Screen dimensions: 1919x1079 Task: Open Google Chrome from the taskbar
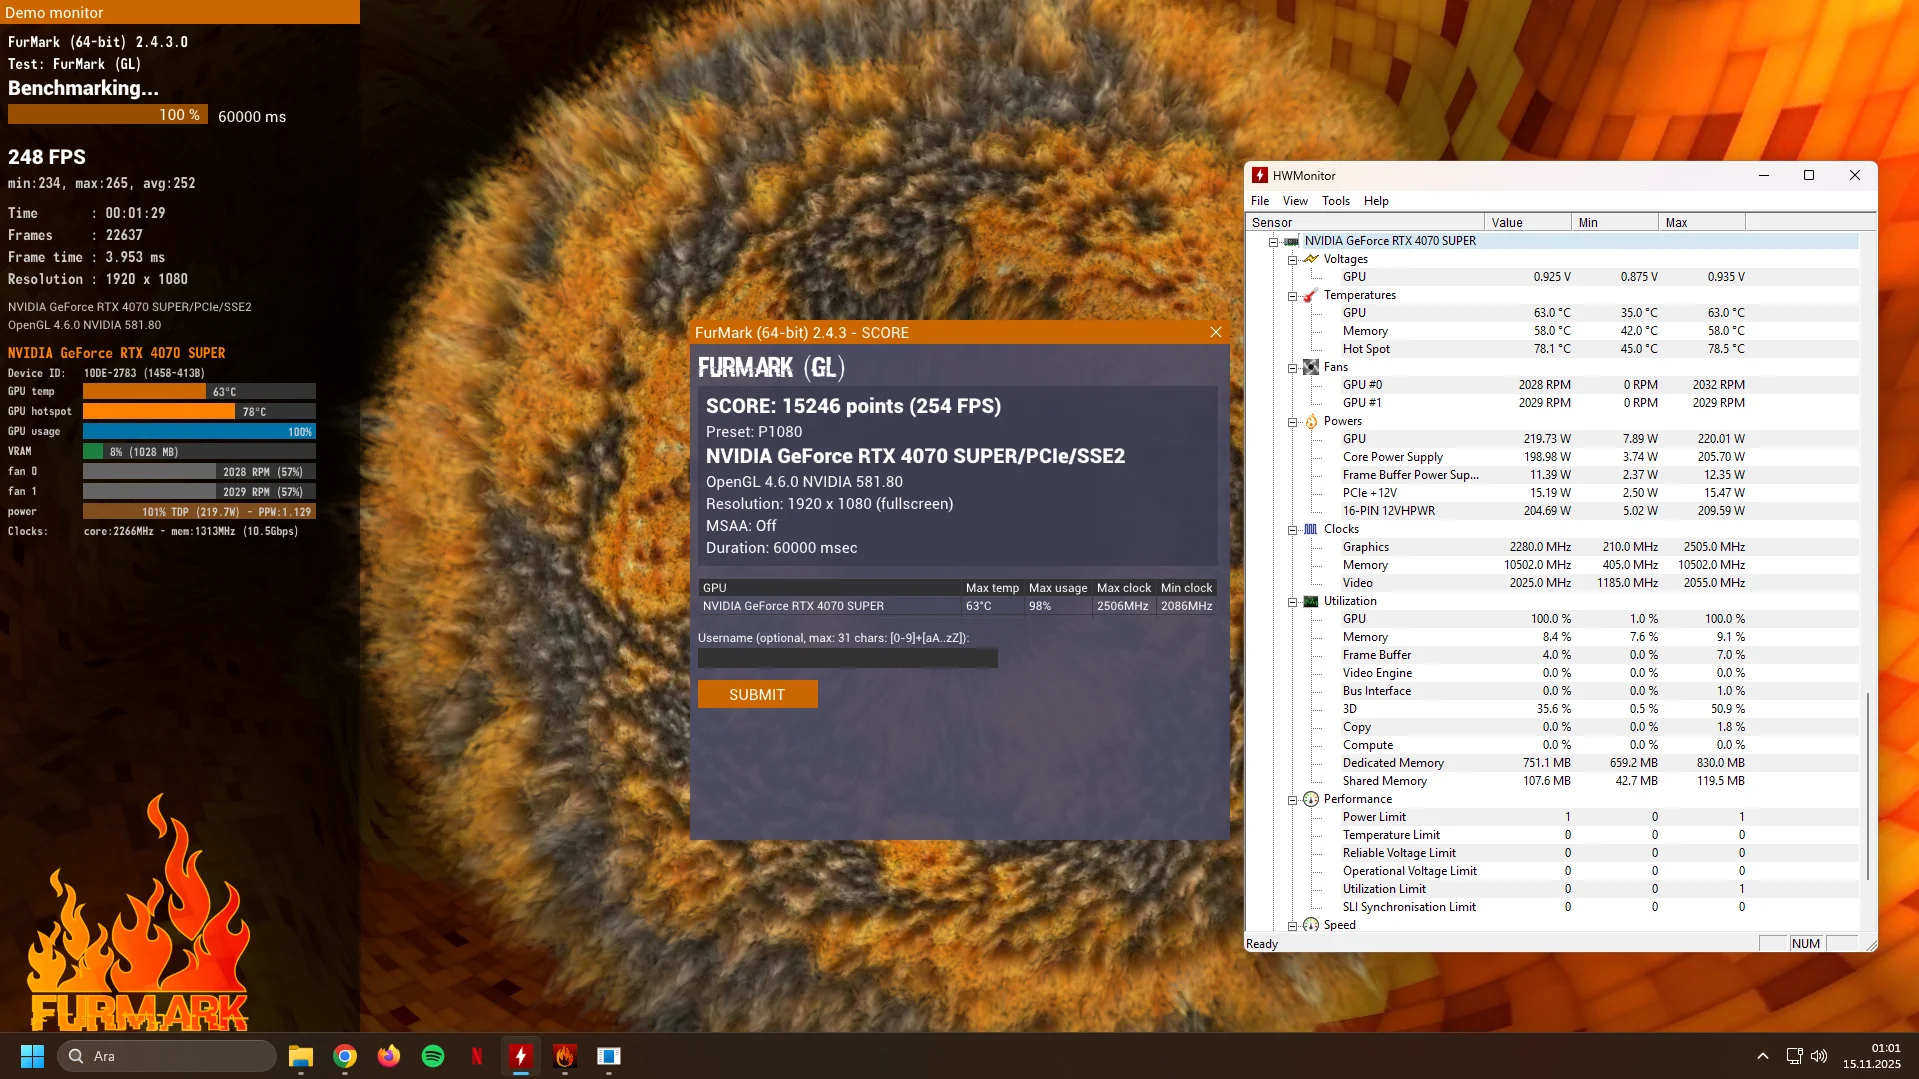click(345, 1056)
